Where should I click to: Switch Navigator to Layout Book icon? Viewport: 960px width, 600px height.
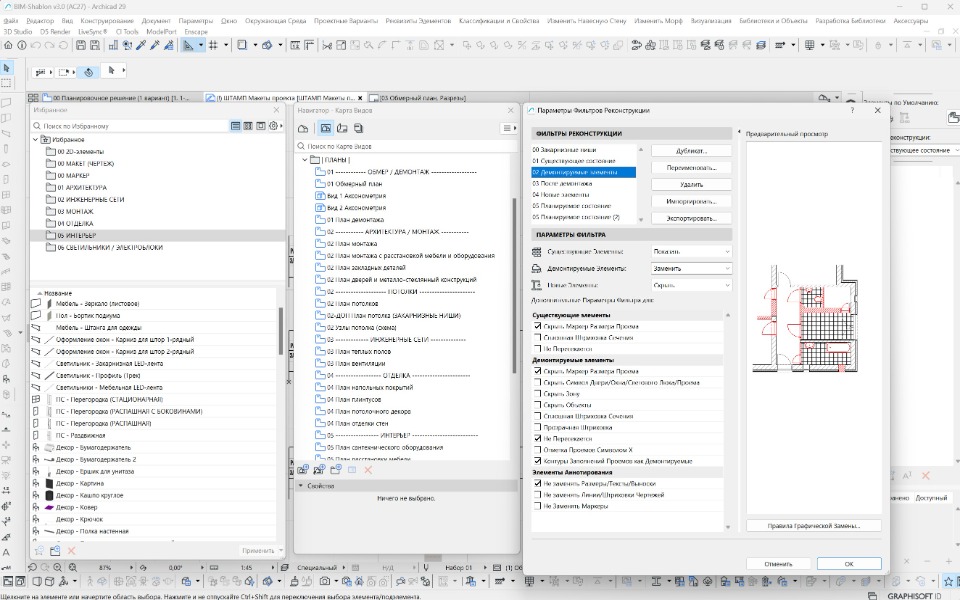[x=342, y=129]
